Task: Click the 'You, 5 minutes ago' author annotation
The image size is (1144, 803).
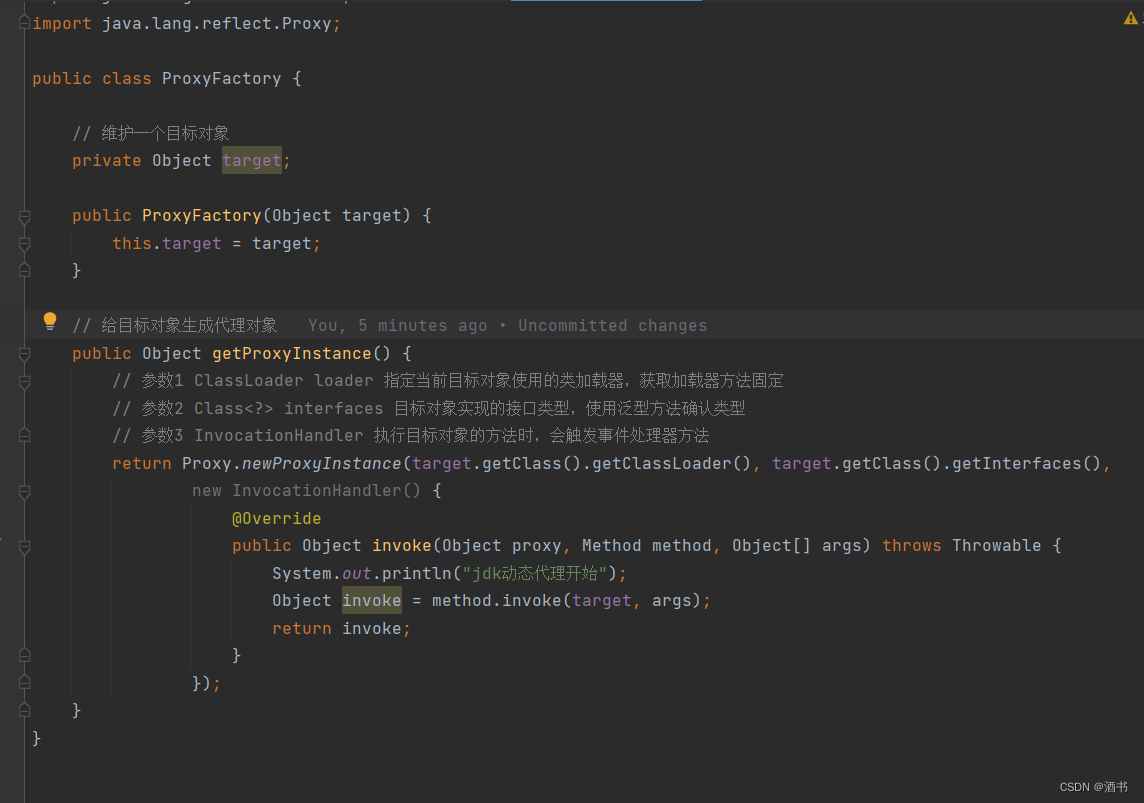Action: (x=395, y=324)
